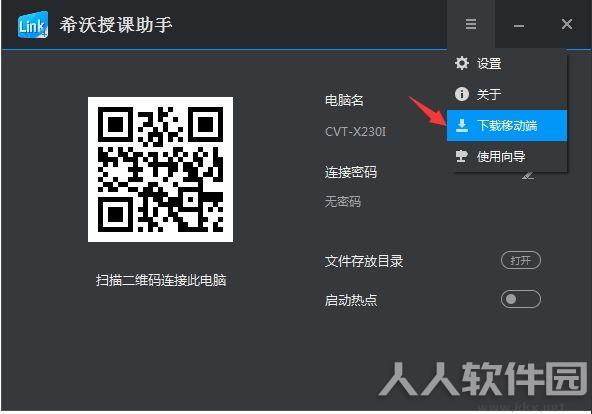
Task: Close the 希沃授课助手 window
Action: coord(567,24)
